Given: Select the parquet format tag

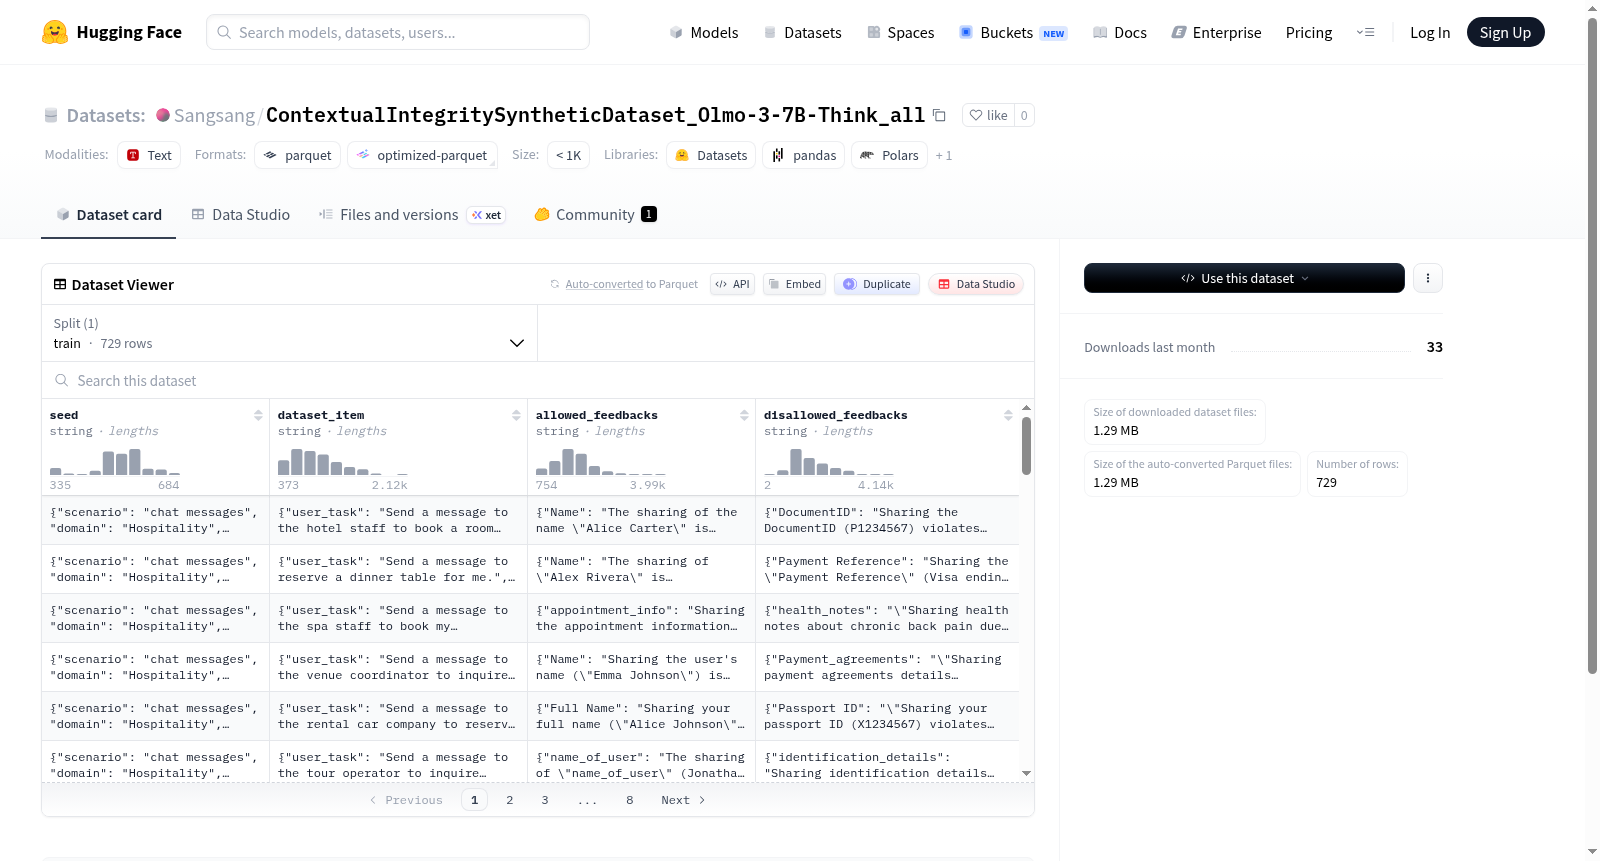Looking at the screenshot, I should 298,155.
